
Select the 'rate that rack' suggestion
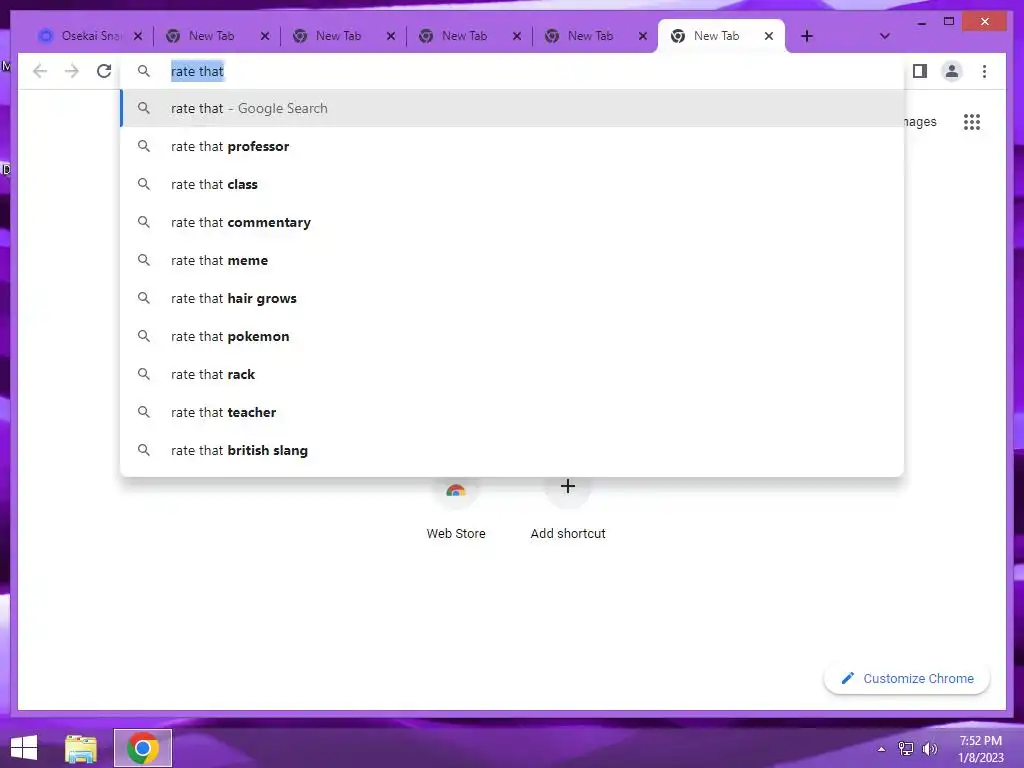pyautogui.click(x=513, y=374)
